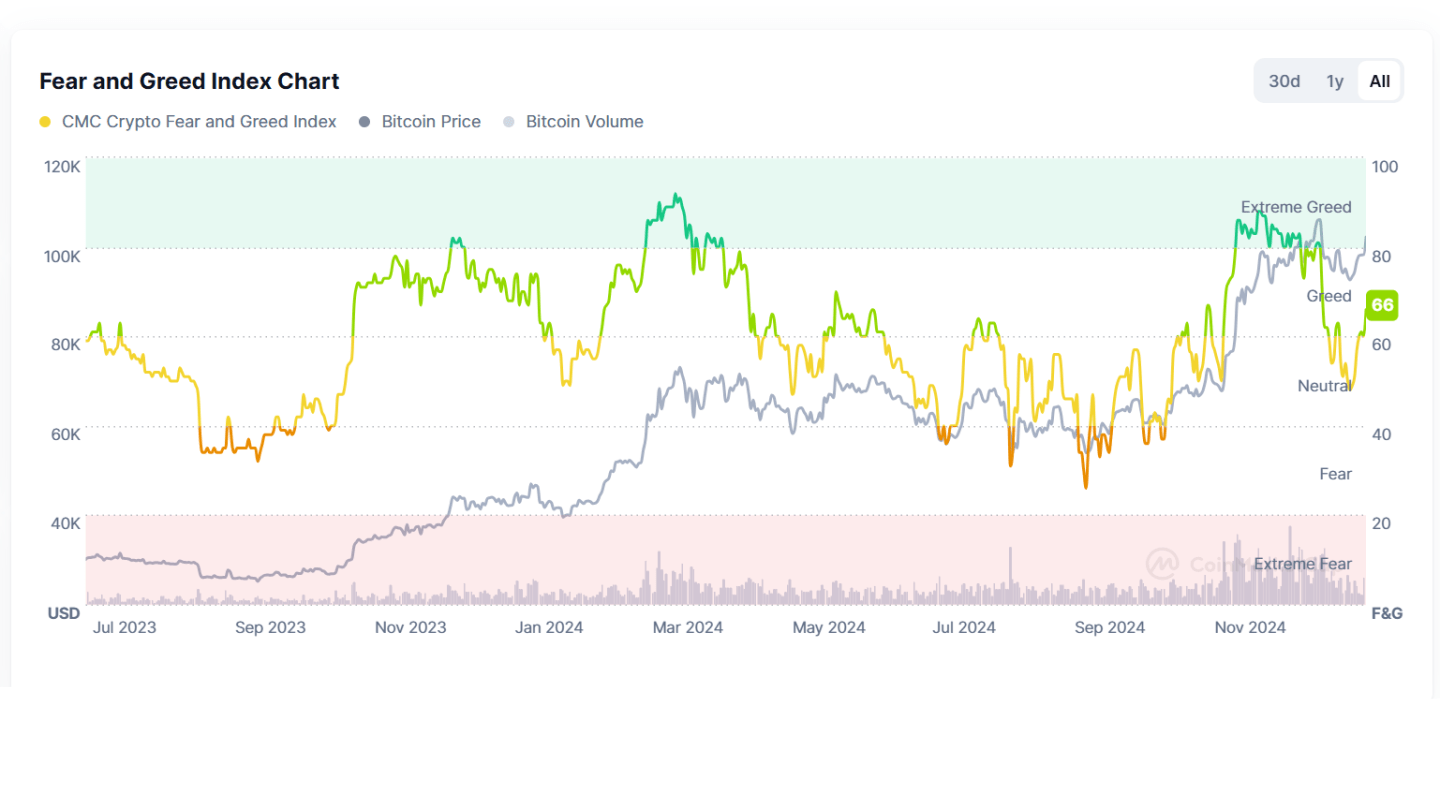This screenshot has height=809, width=1440.
Task: Click the 100 index axis label
Action: [1384, 166]
